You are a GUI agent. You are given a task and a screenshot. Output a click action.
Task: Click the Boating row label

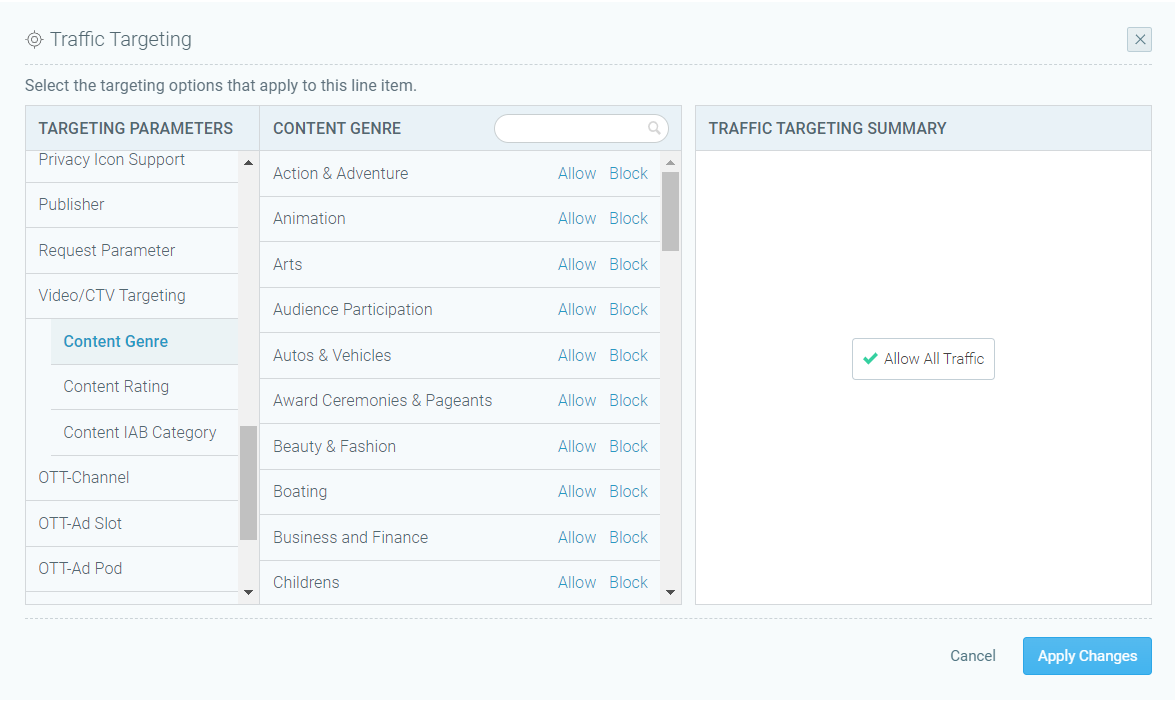click(300, 492)
